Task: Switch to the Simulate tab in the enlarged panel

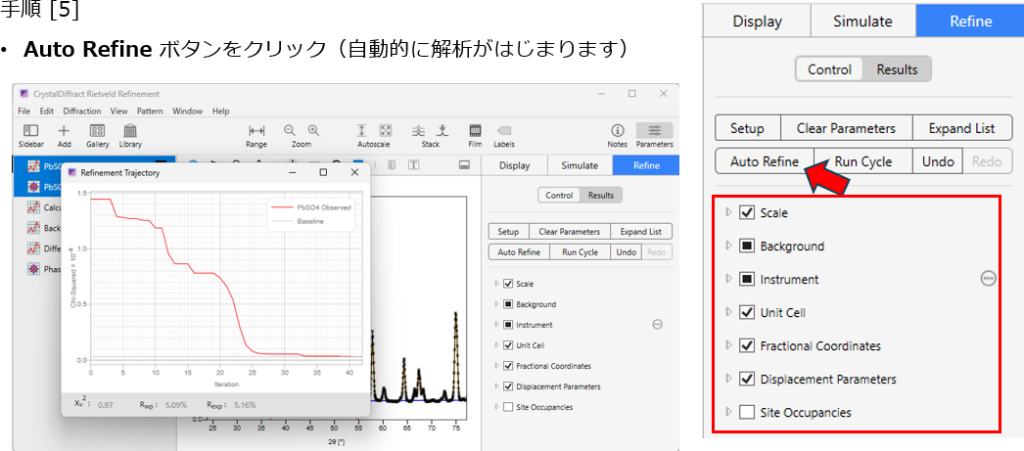Action: coord(862,21)
